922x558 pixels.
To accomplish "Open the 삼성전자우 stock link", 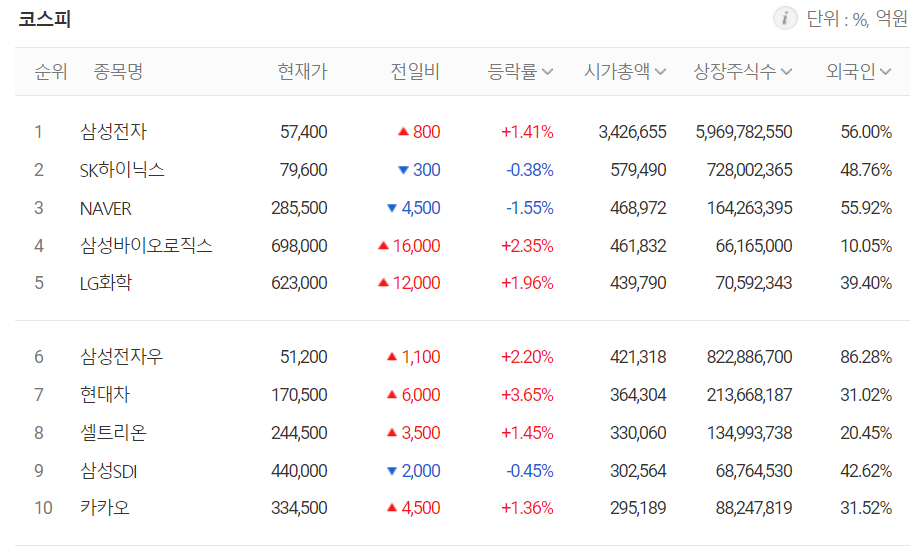I will coord(121,356).
